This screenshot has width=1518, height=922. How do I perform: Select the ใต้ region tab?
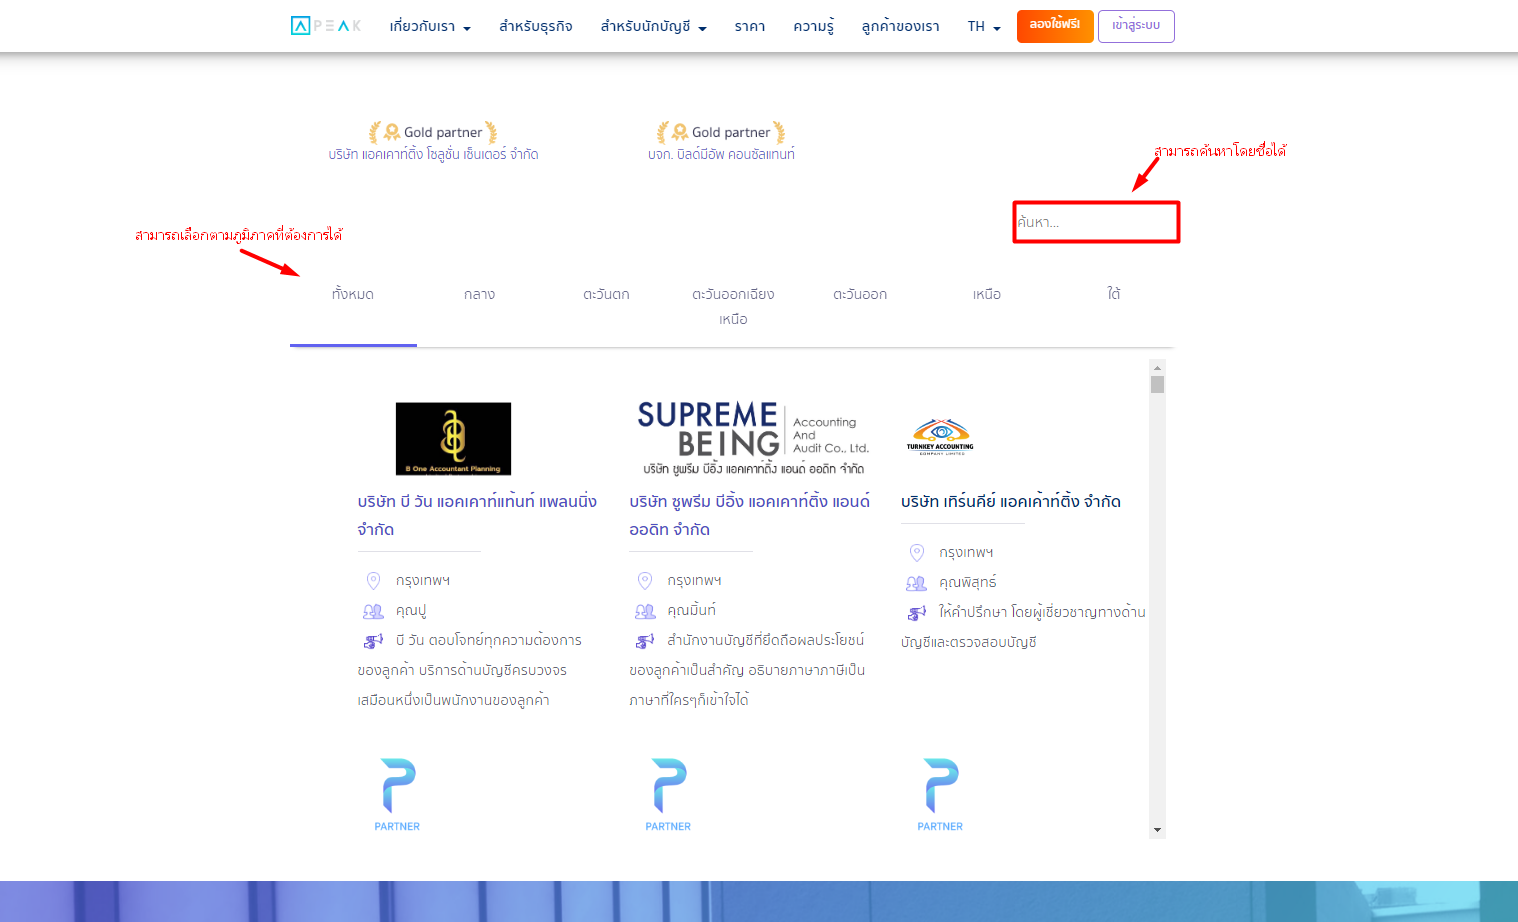1113,295
